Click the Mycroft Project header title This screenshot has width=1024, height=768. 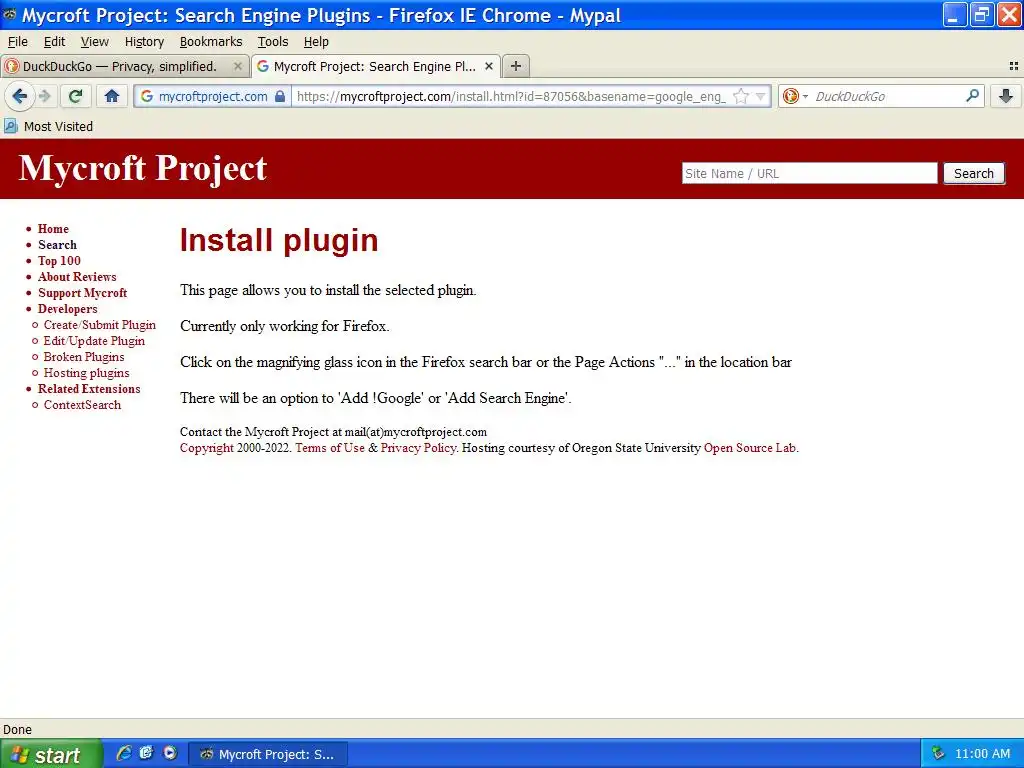coord(142,168)
